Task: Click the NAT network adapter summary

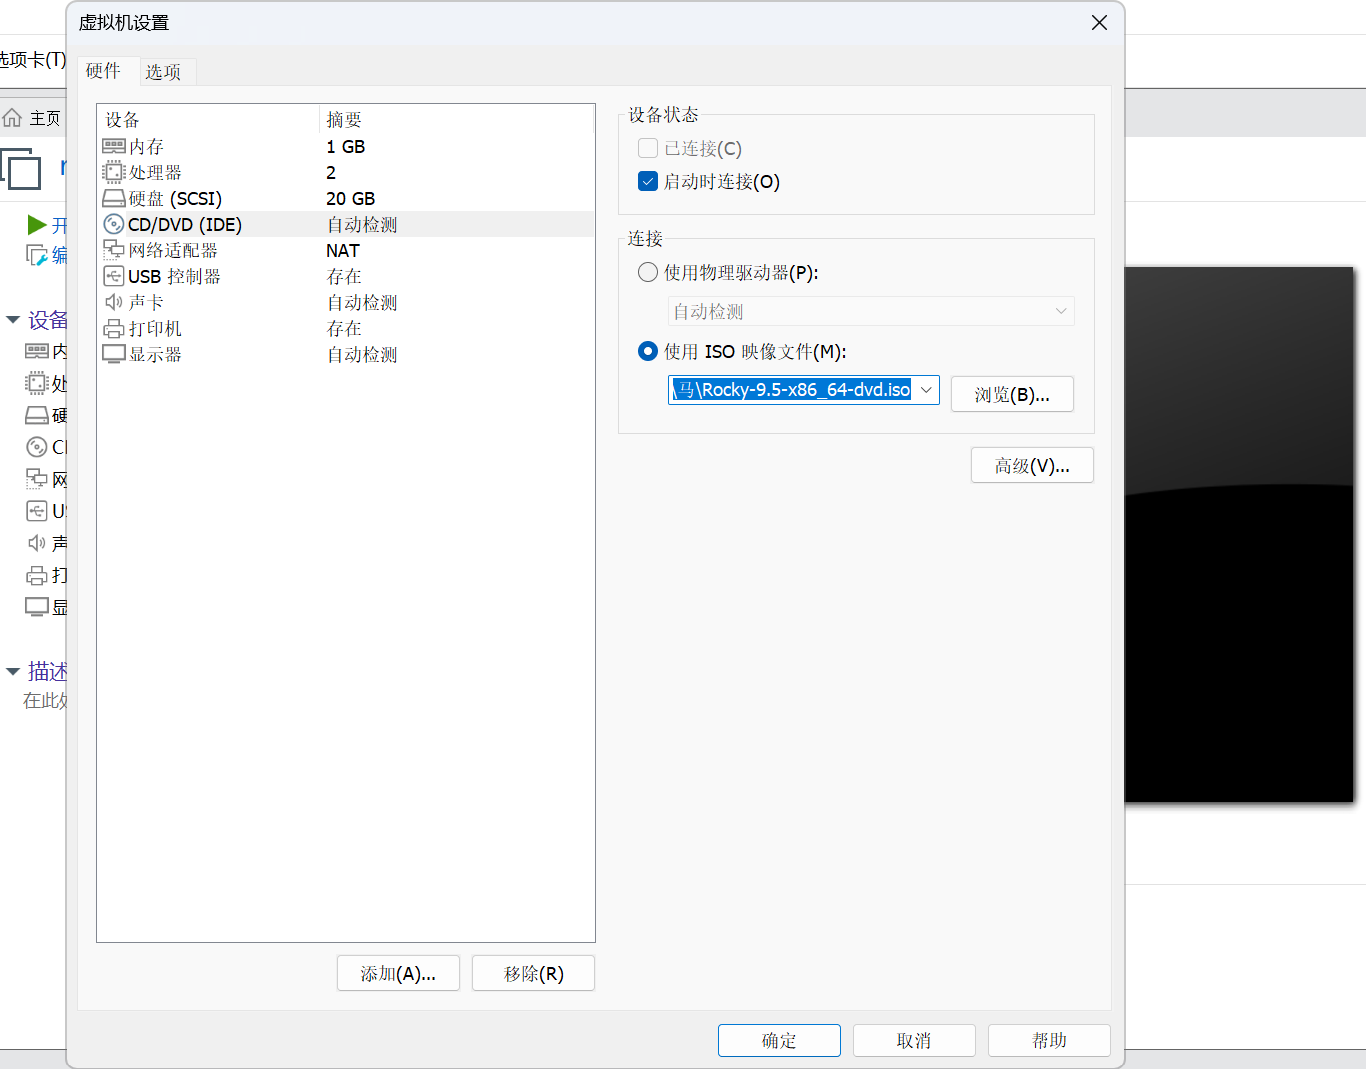Action: [x=343, y=251]
